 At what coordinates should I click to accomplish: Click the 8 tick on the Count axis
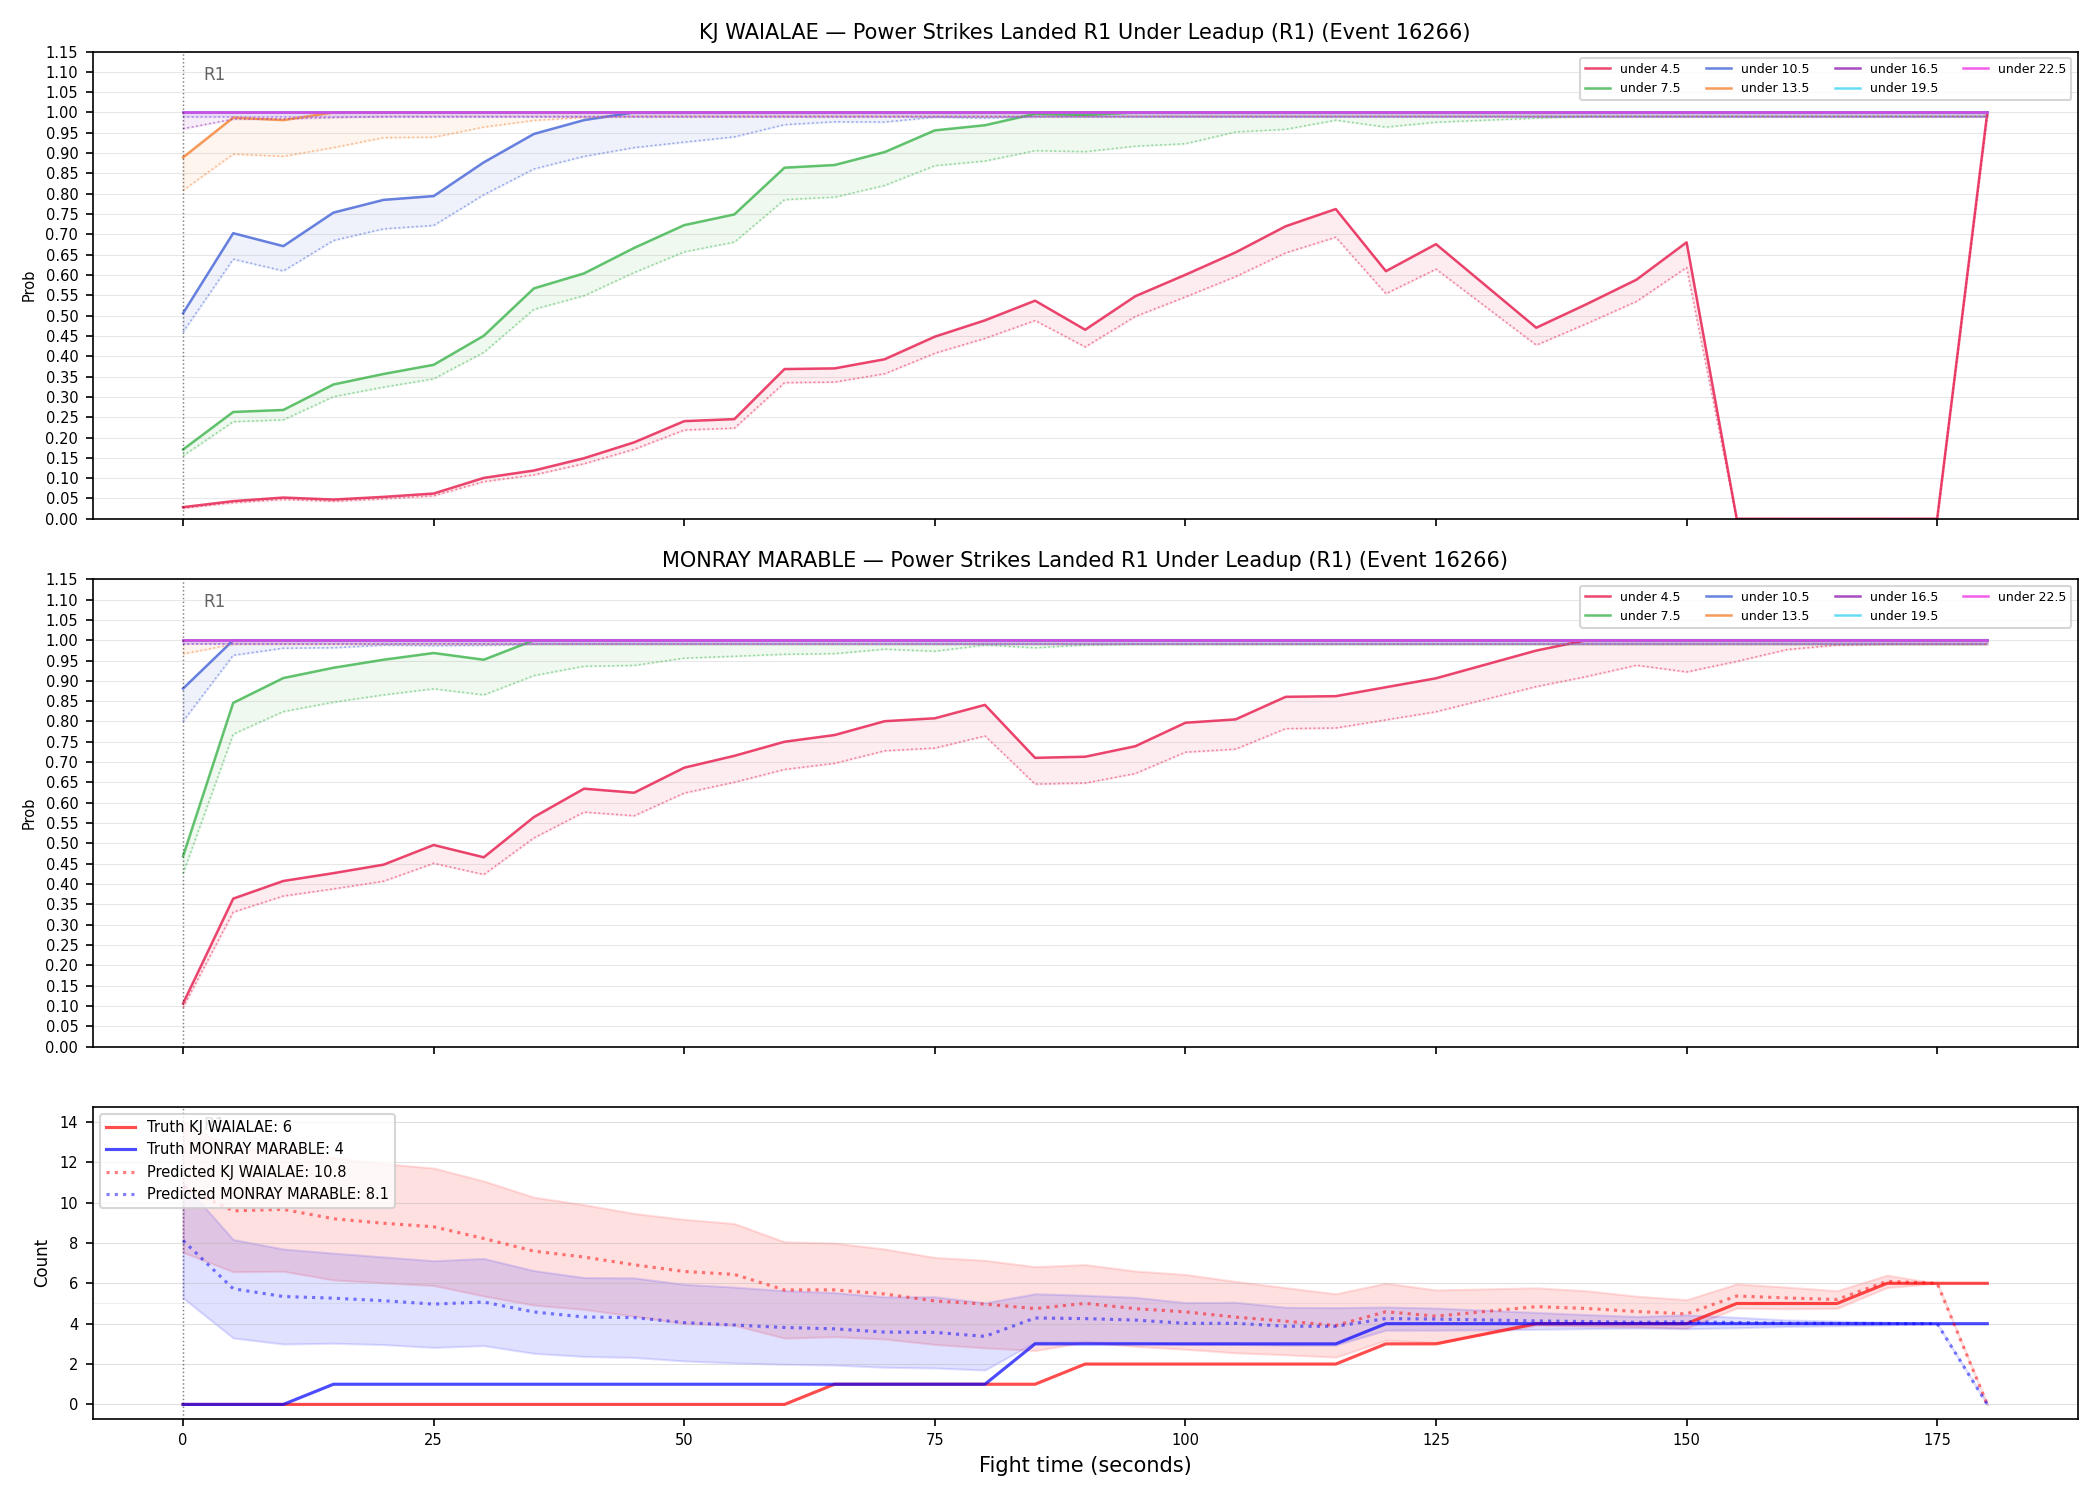[x=73, y=1243]
